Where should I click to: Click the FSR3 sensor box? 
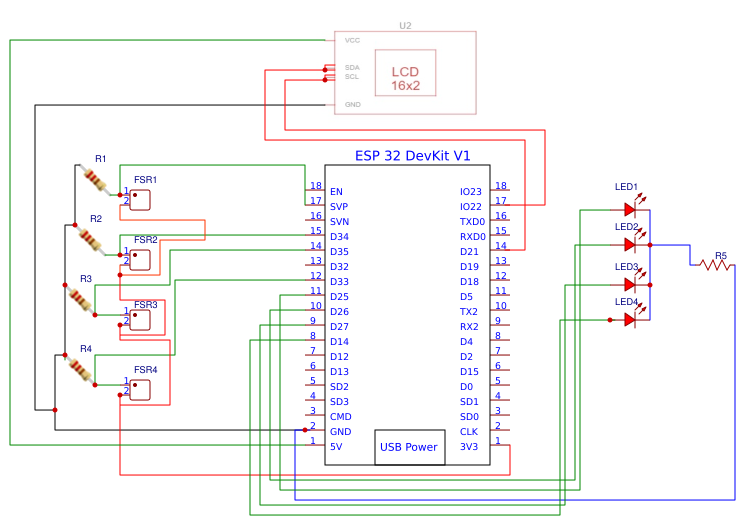click(140, 320)
